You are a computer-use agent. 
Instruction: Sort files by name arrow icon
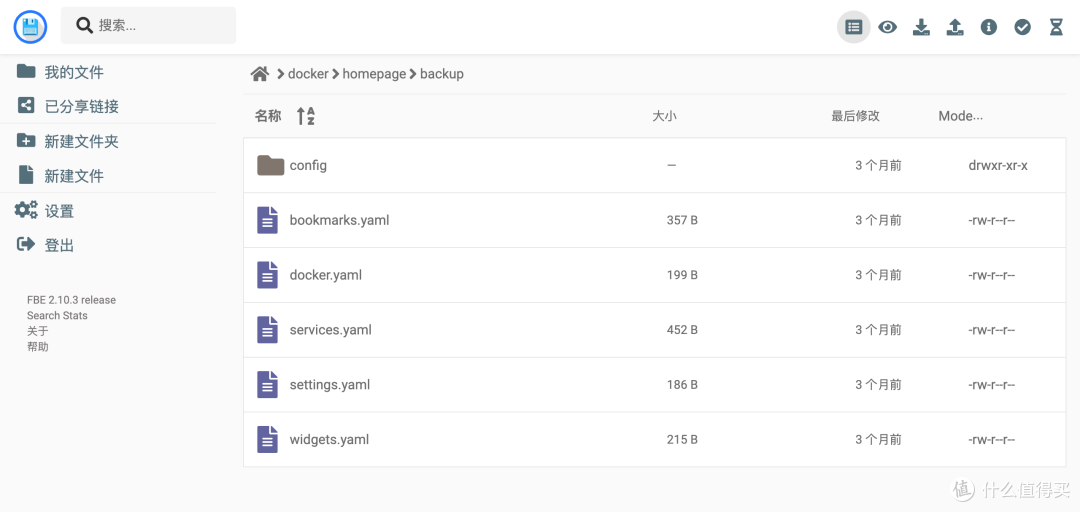click(x=306, y=116)
